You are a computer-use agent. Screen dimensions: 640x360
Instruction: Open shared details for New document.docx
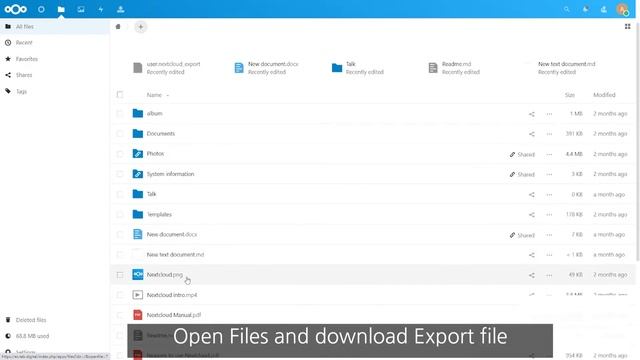click(x=522, y=235)
